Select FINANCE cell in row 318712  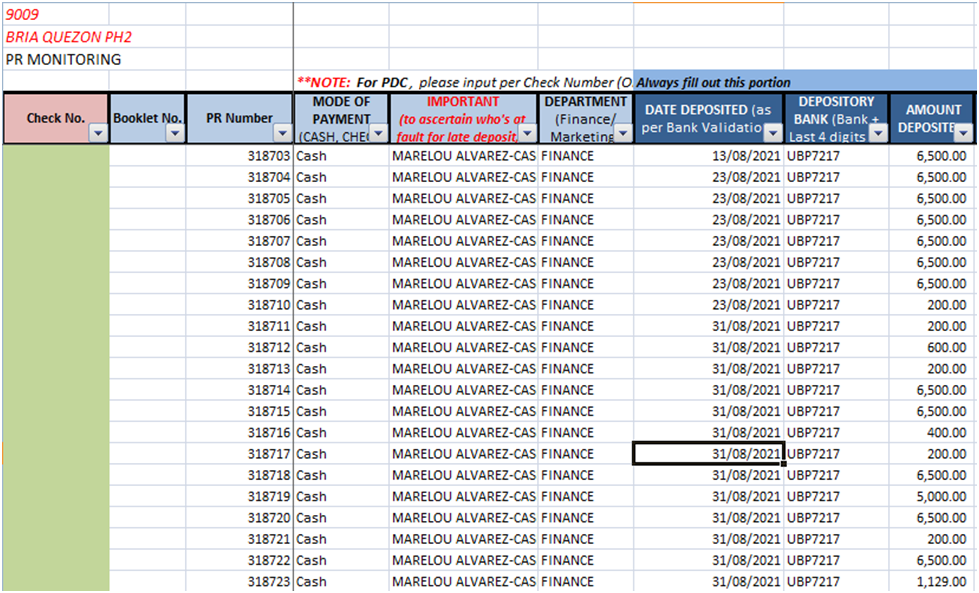(x=586, y=348)
